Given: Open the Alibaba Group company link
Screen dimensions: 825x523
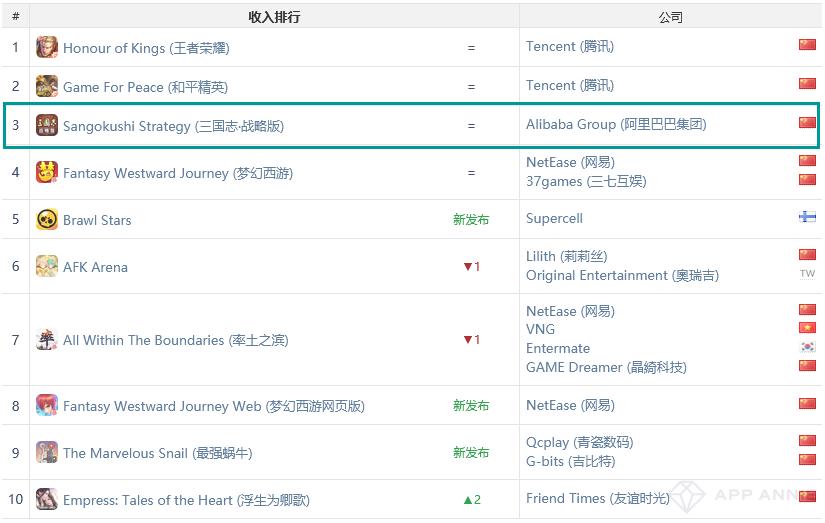Looking at the screenshot, I should (x=616, y=125).
